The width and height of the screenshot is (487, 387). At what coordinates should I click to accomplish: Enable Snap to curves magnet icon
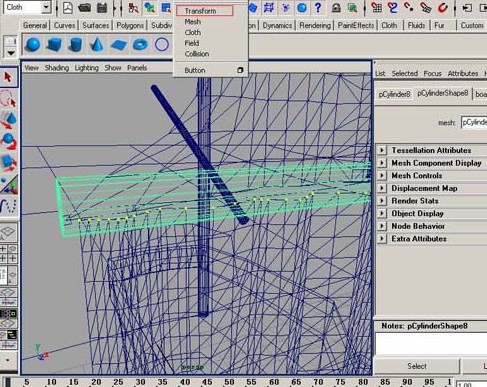393,8
